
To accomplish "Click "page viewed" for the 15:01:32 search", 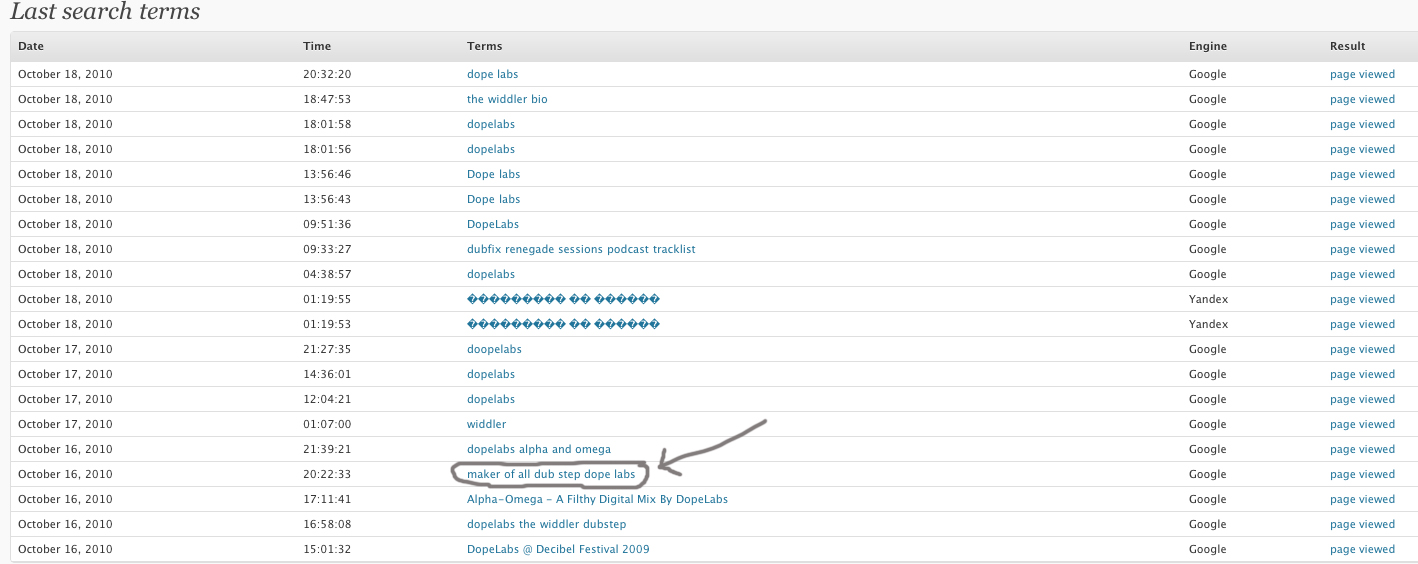I will [1362, 549].
